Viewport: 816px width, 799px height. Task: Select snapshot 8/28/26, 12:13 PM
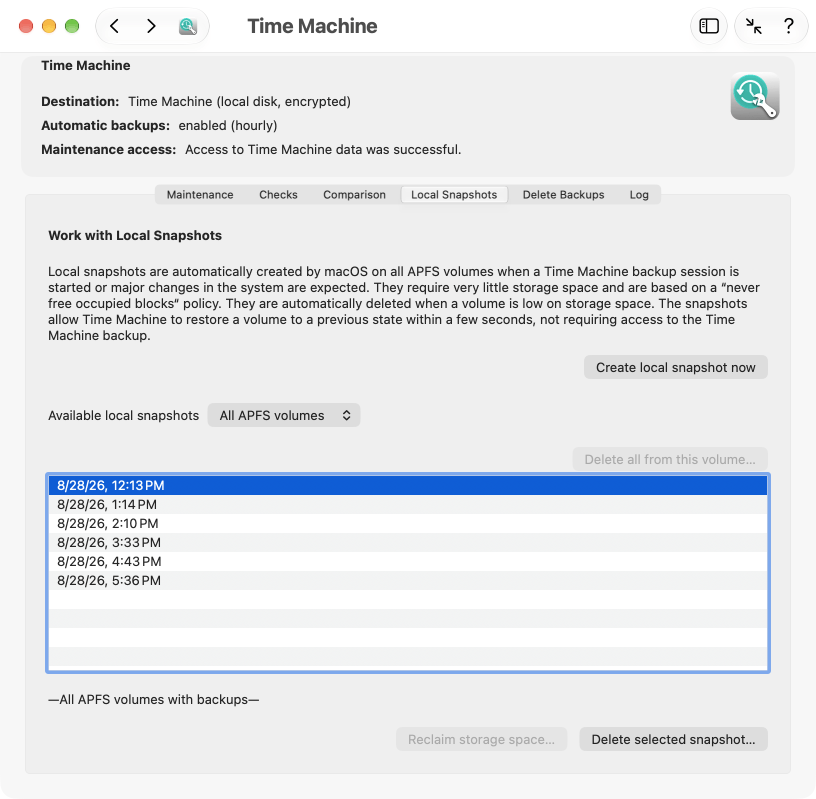[408, 486]
